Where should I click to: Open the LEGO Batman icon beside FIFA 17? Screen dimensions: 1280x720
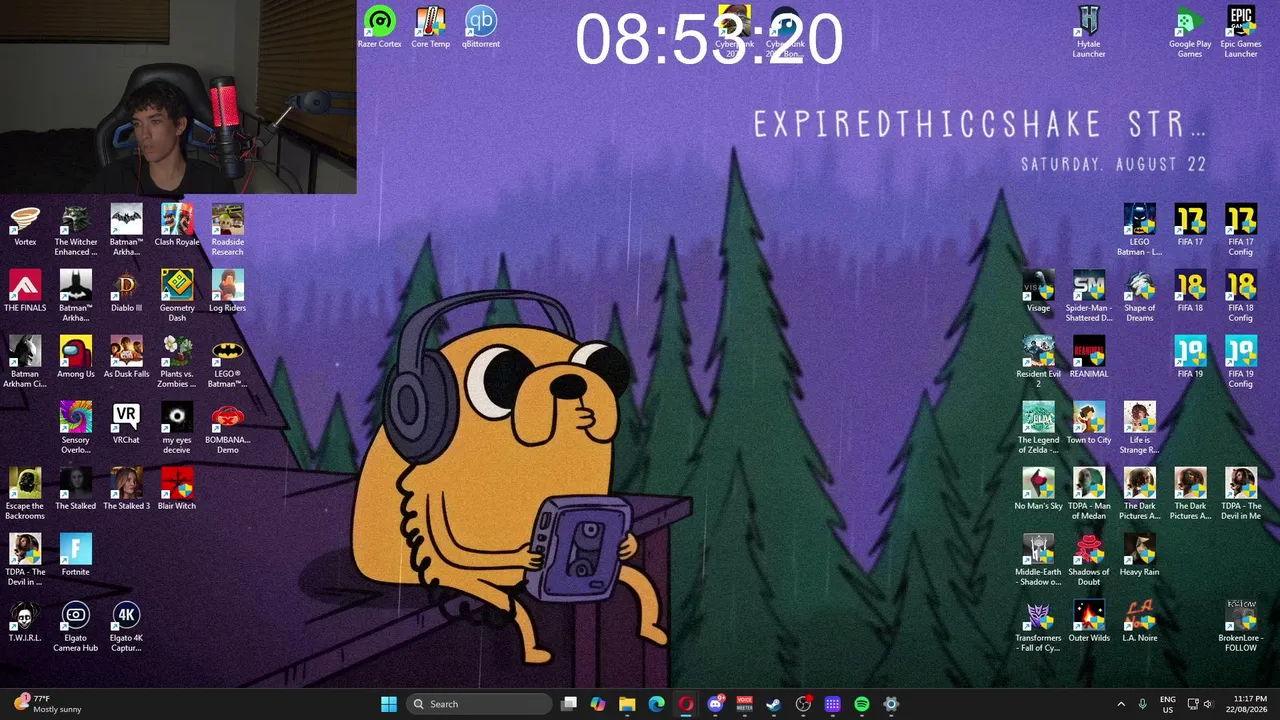click(1140, 230)
